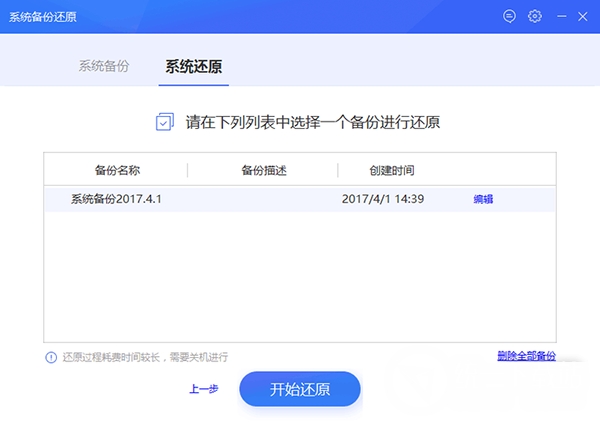600x426 pixels.
Task: Click the 备份名称 column header
Action: 119,170
